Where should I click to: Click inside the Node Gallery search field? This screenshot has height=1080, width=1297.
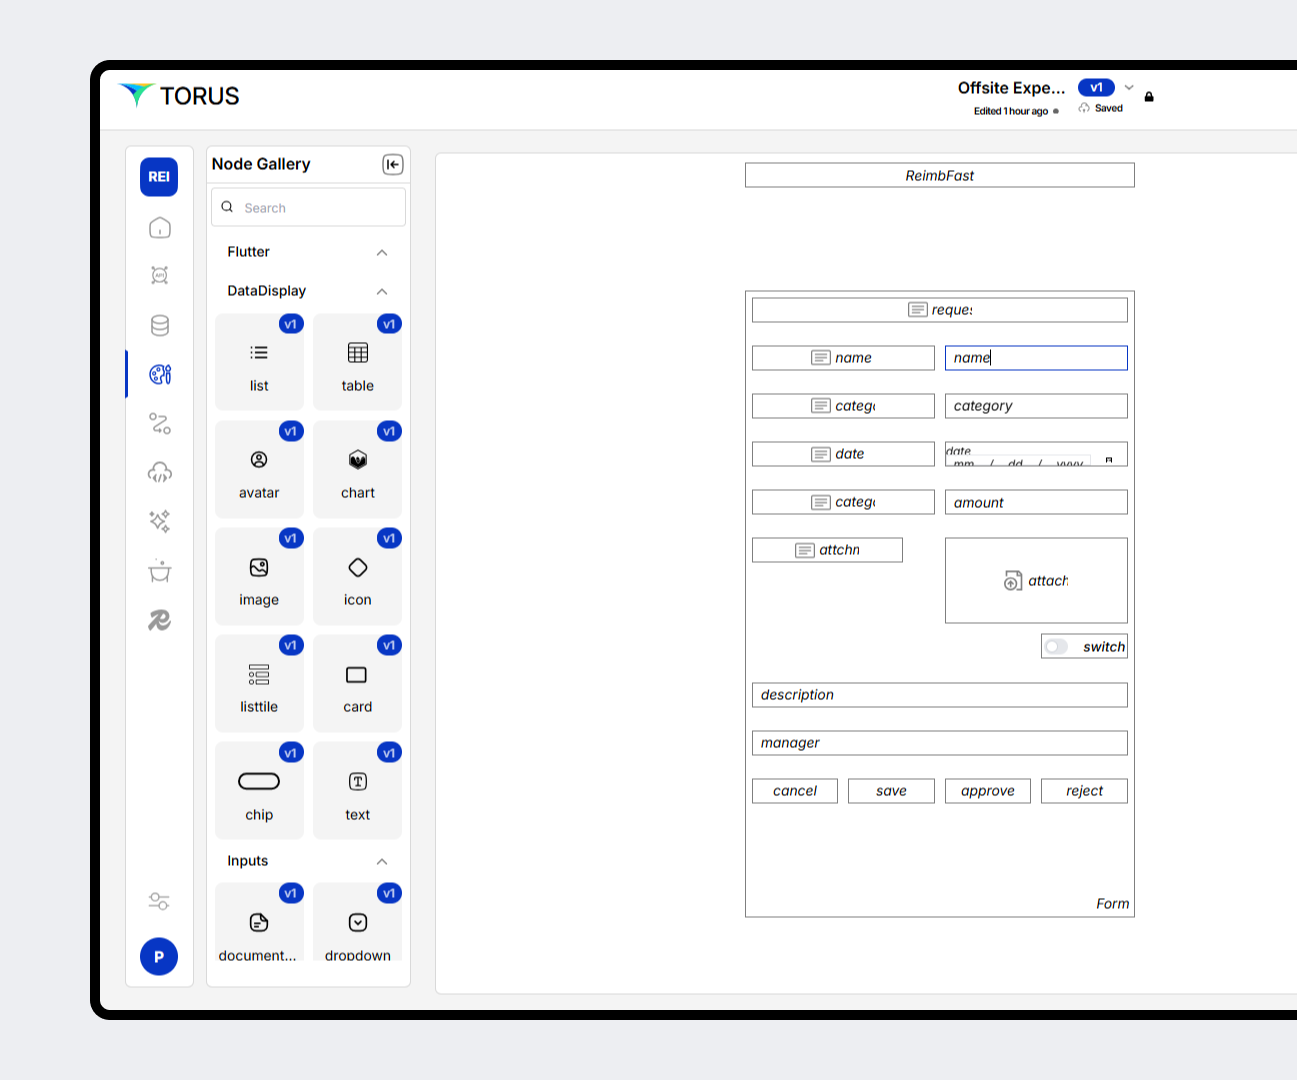[x=308, y=207]
